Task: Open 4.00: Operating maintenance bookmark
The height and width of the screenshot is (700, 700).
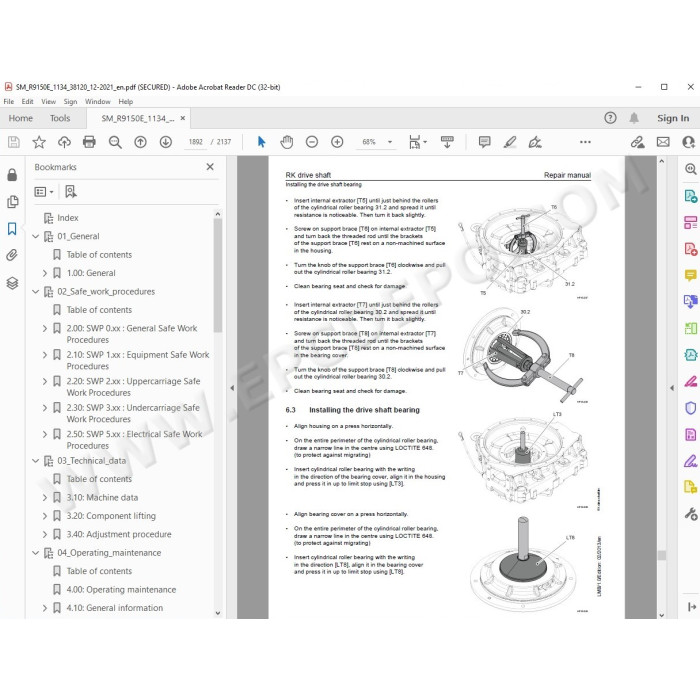Action: (121, 590)
